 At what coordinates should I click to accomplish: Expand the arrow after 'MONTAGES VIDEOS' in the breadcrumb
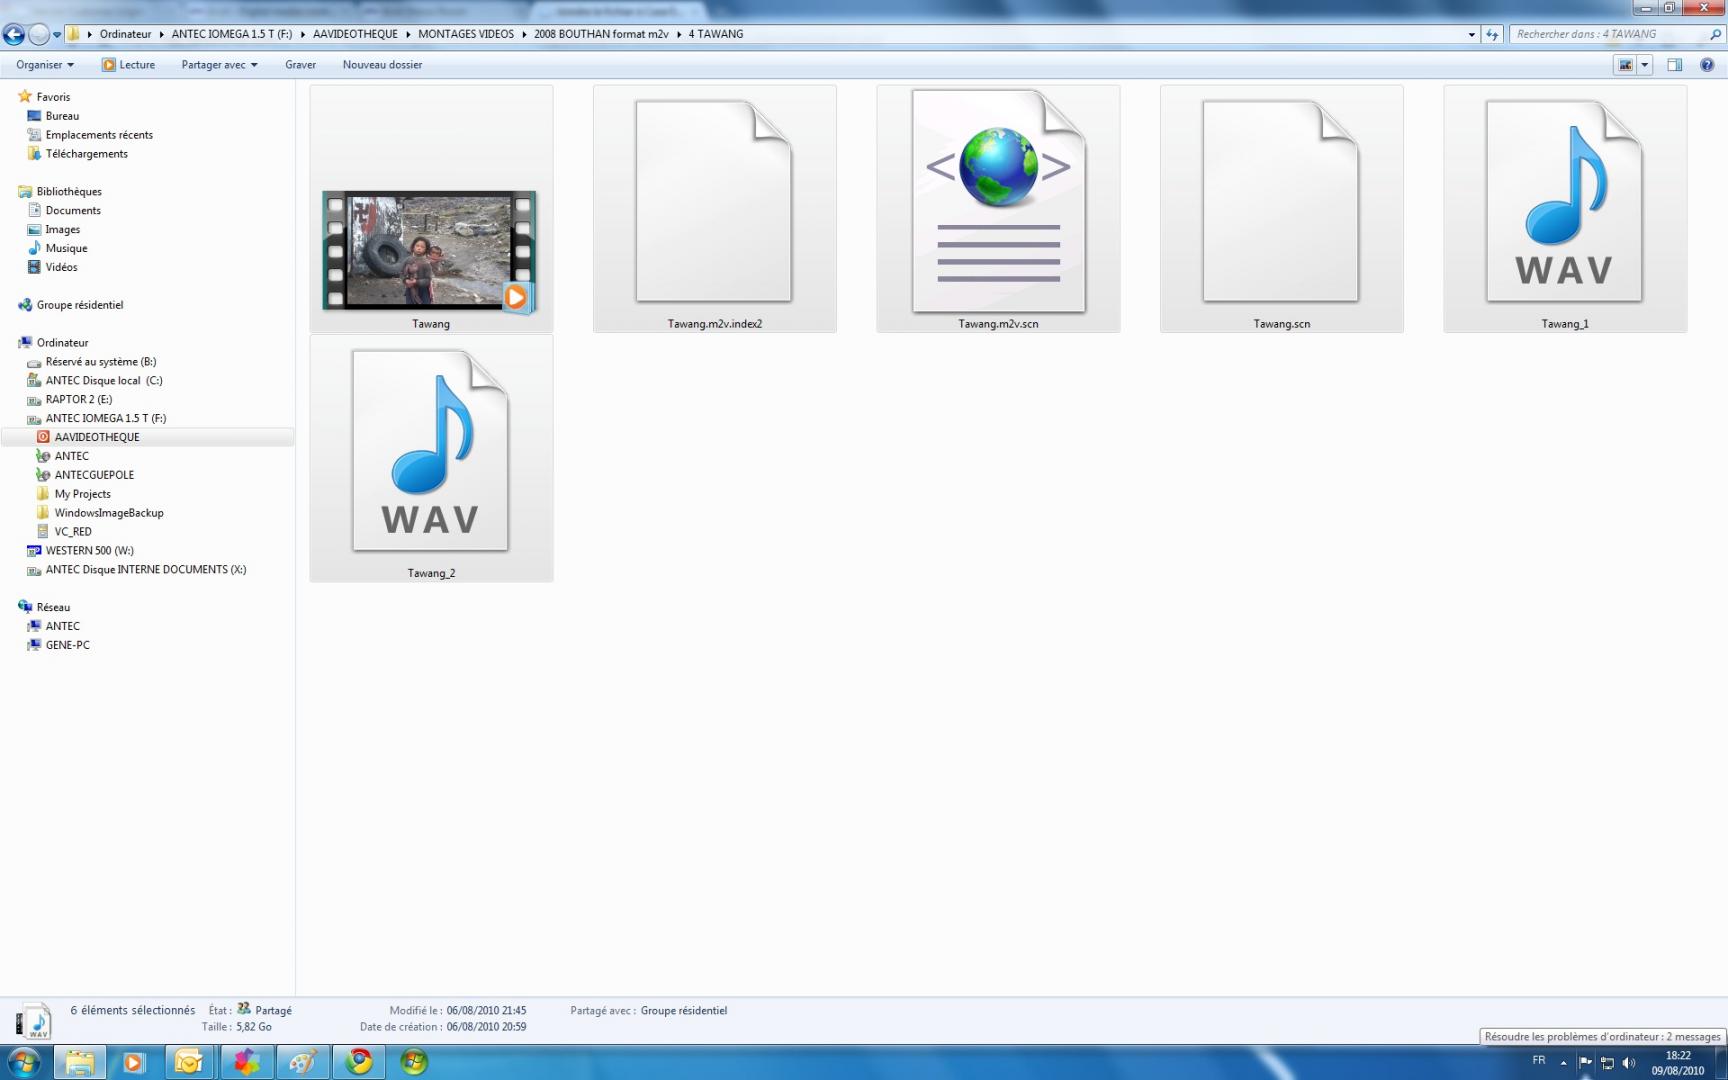pyautogui.click(x=524, y=34)
